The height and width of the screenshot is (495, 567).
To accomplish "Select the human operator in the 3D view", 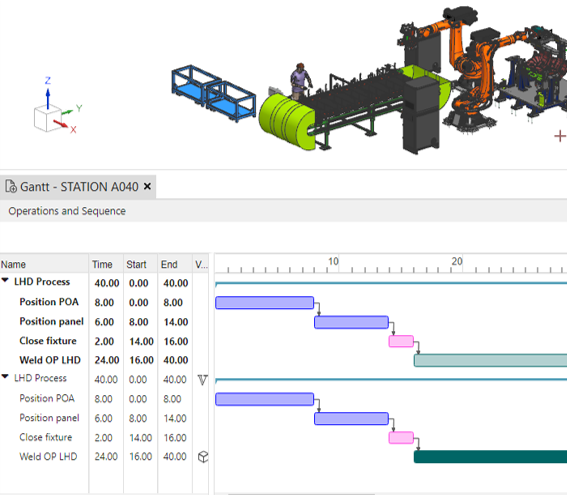I will click(x=300, y=81).
